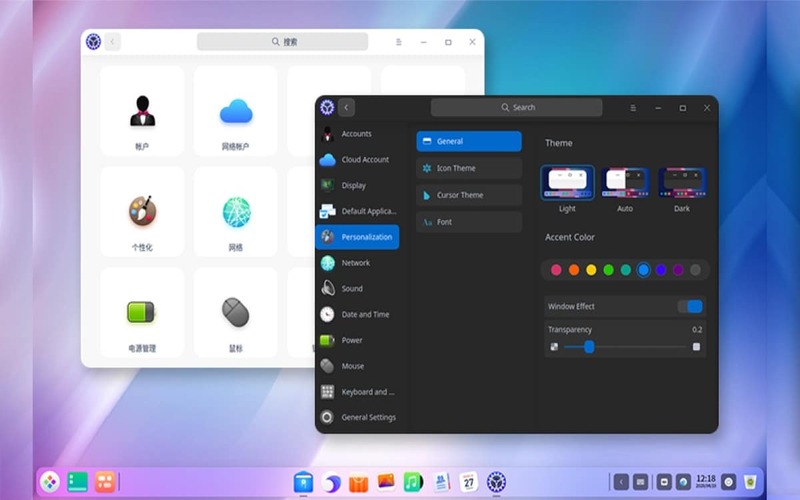Open Power settings in the dark sidebar
The height and width of the screenshot is (500, 800).
point(357,340)
